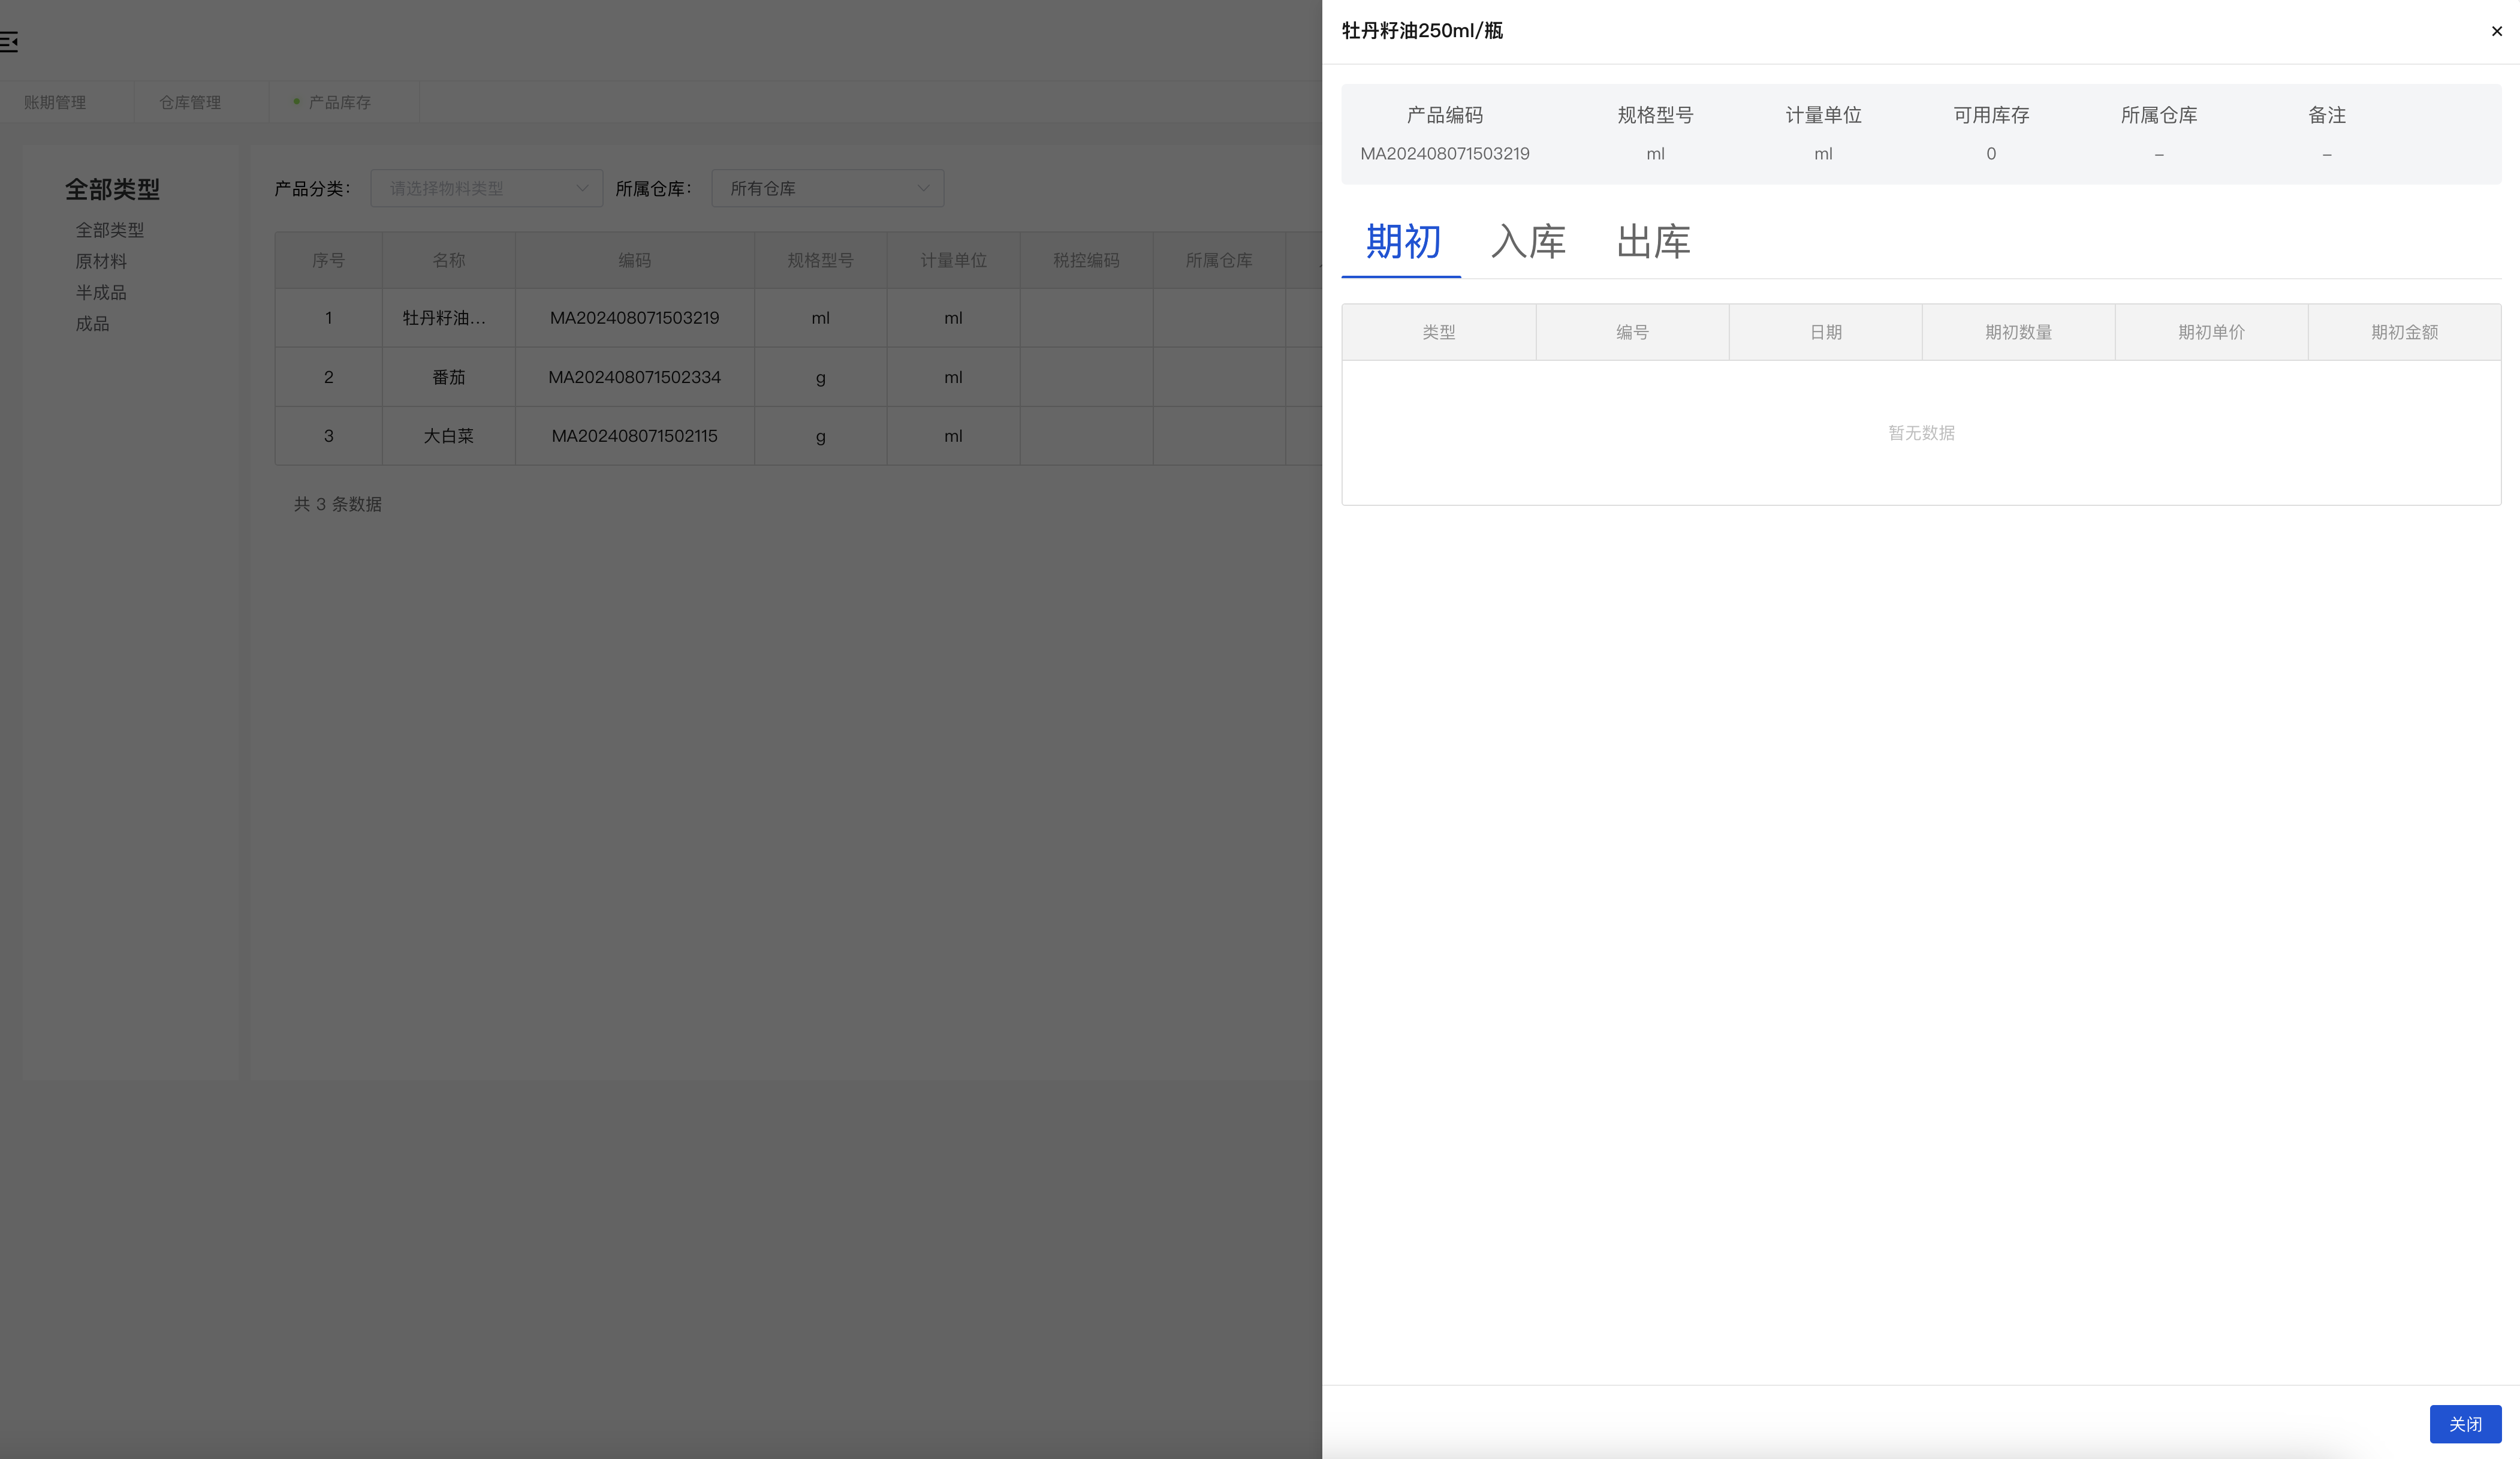
Task: Open the 产品分类 dropdown
Action: pyautogui.click(x=486, y=188)
